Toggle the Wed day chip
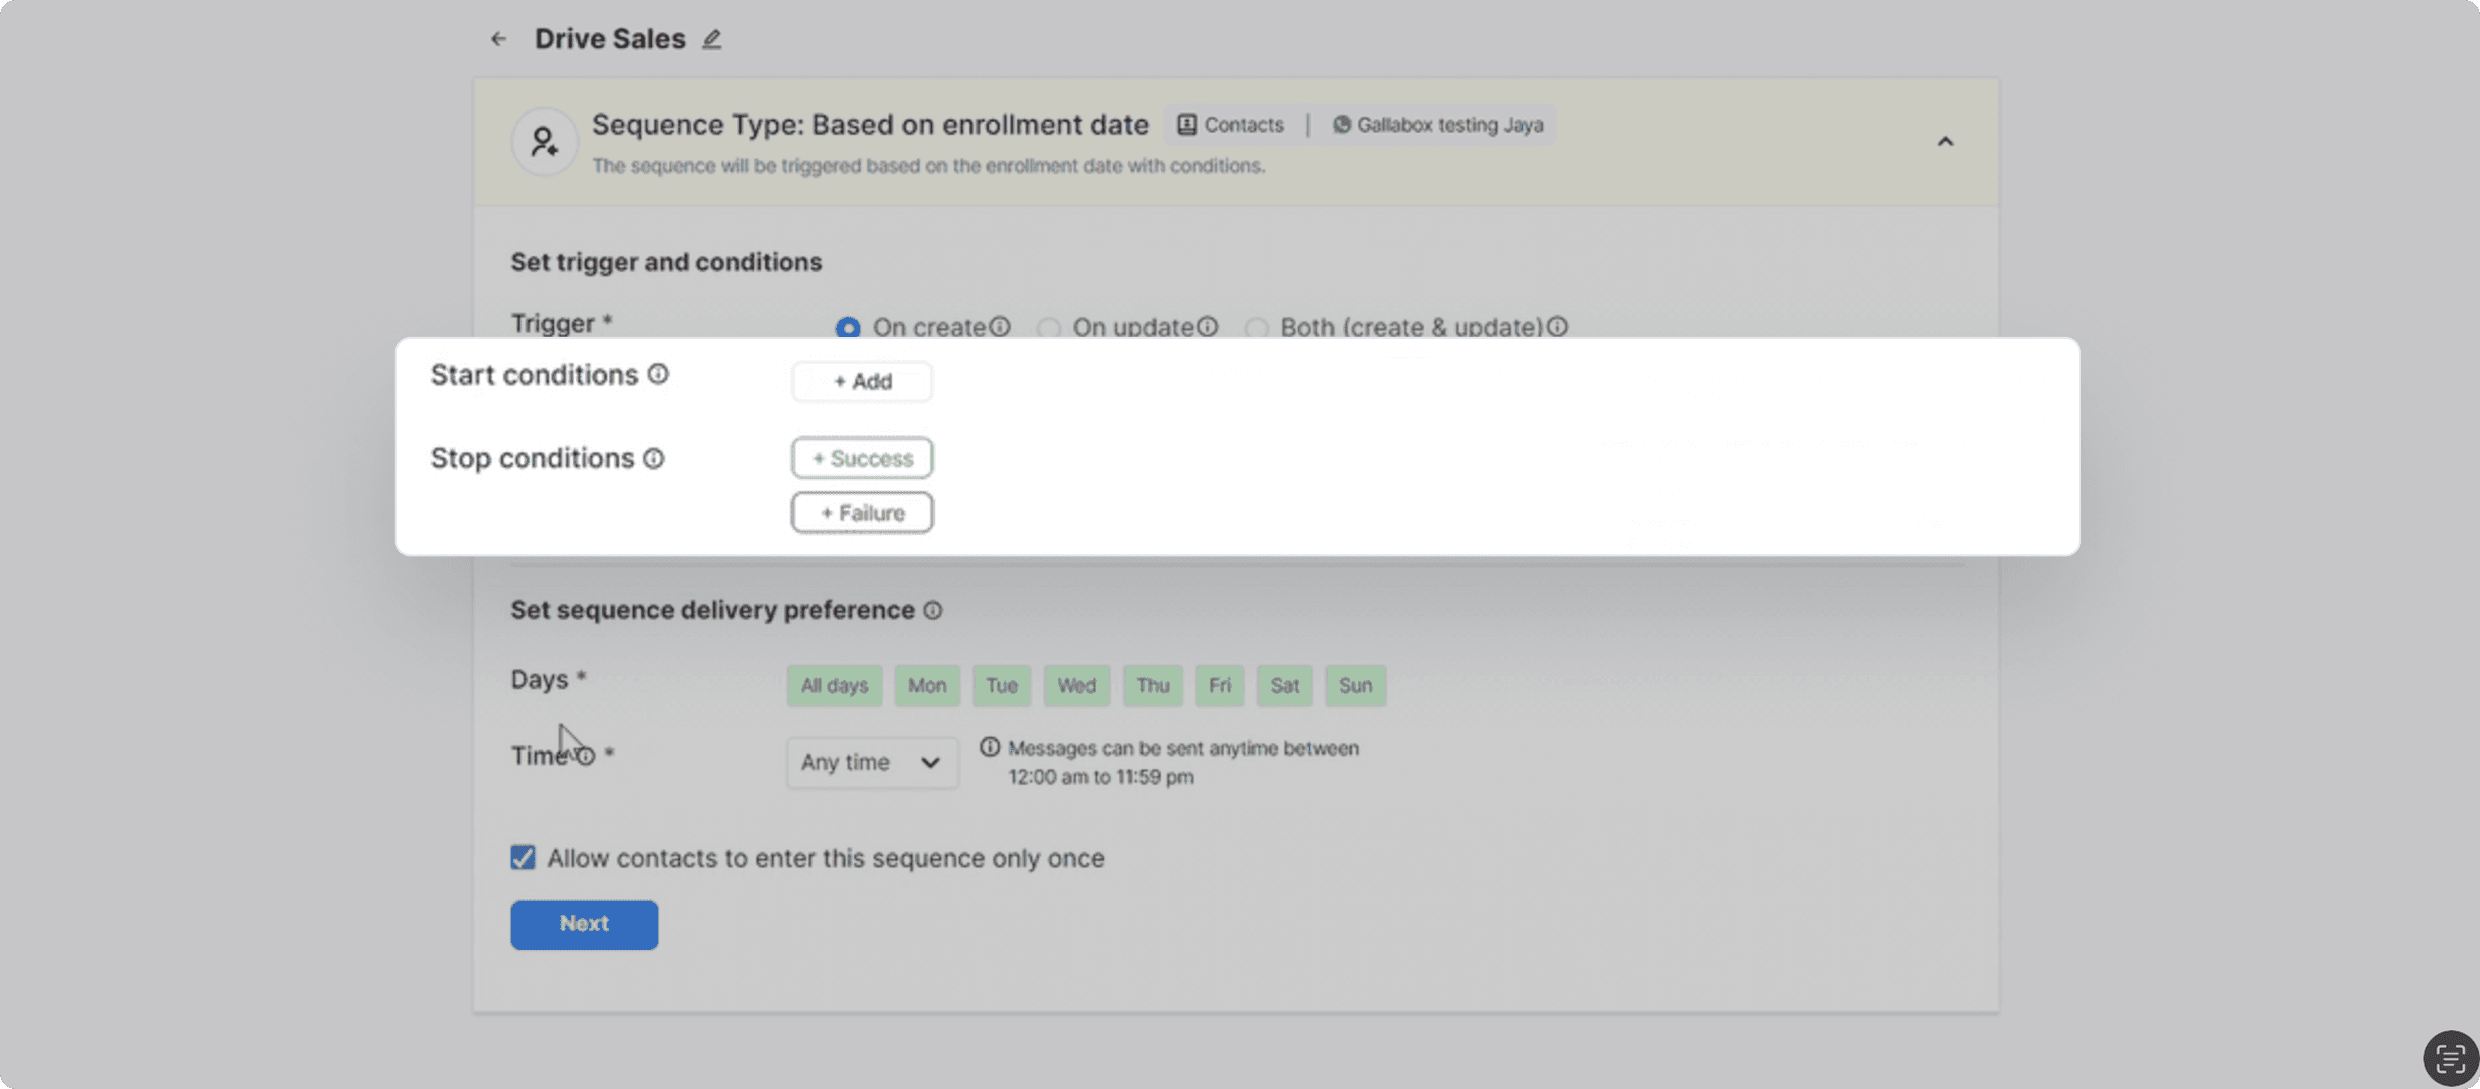Image resolution: width=2480 pixels, height=1089 pixels. [1076, 686]
